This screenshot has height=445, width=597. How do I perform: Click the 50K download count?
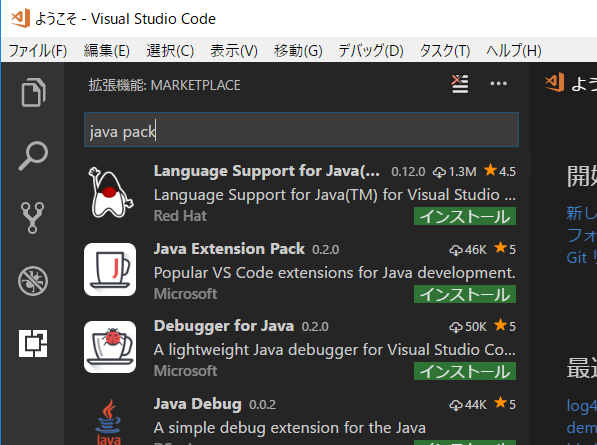pyautogui.click(x=468, y=327)
